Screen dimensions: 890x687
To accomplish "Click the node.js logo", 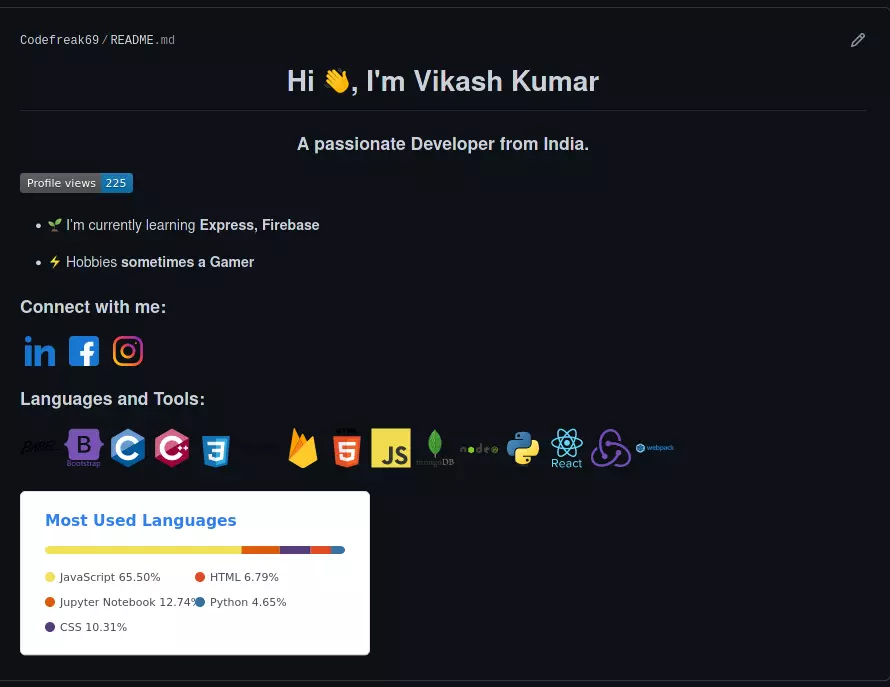I will click(479, 449).
